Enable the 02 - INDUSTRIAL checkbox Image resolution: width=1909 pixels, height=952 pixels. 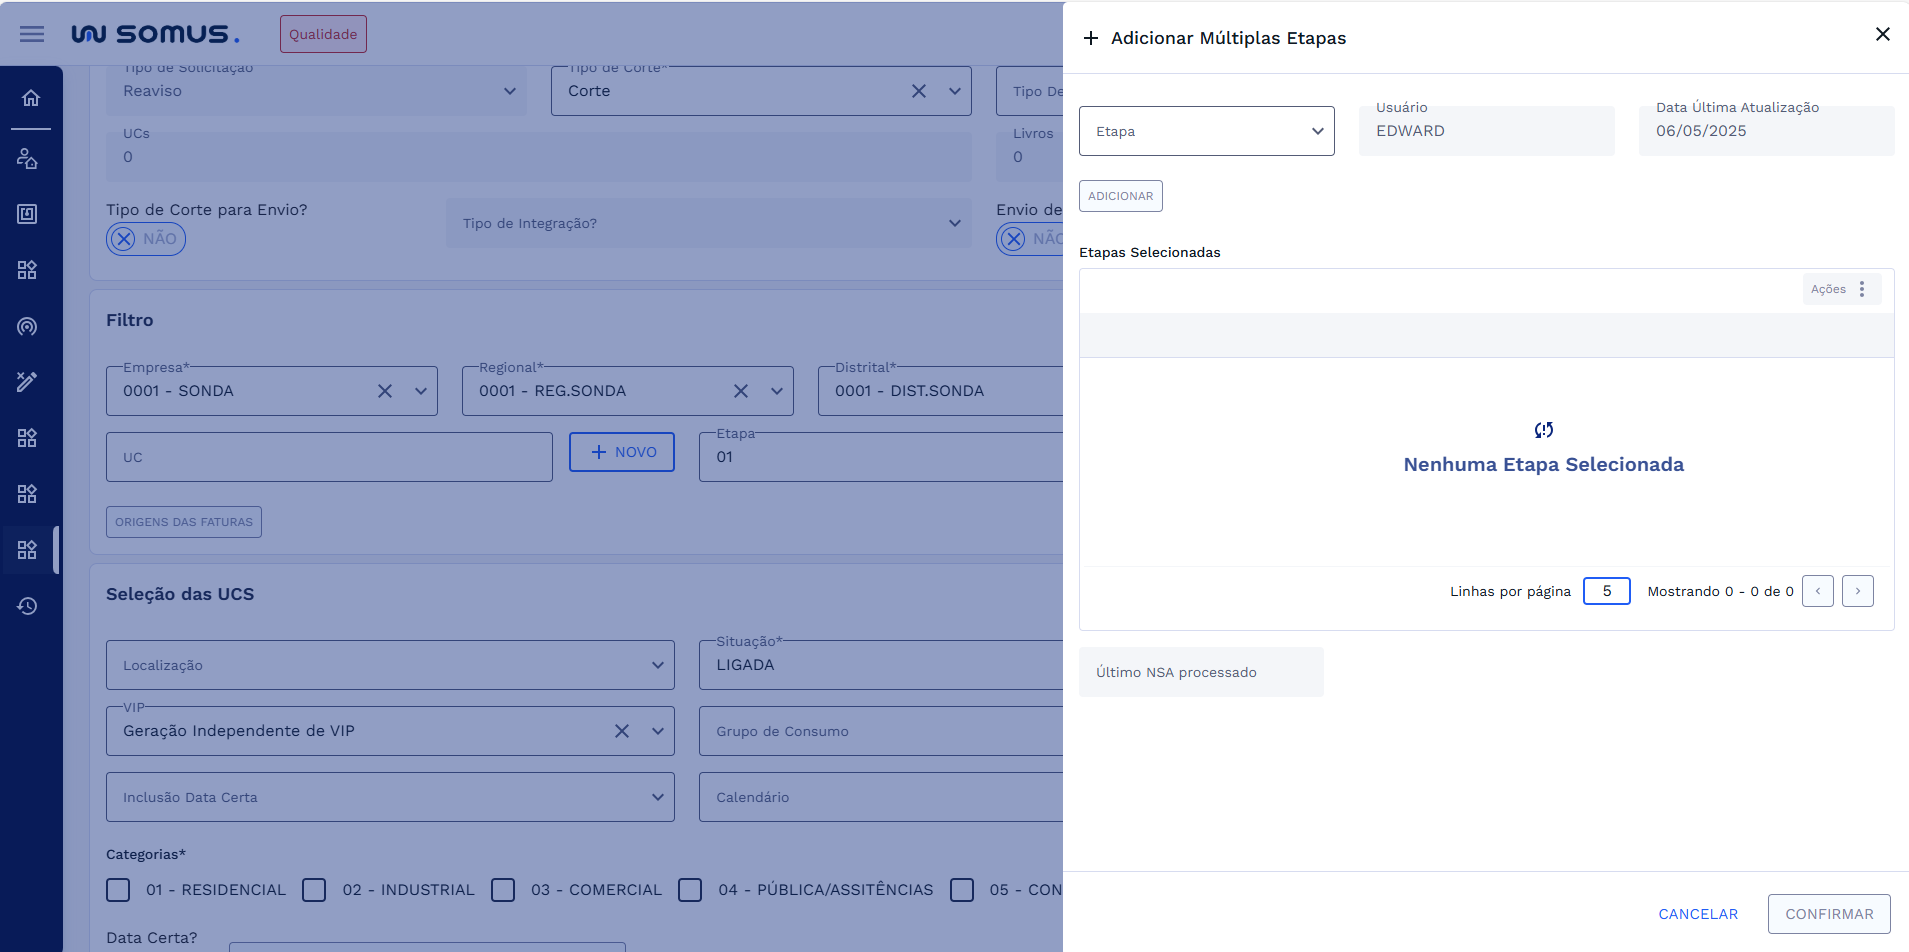[x=314, y=890]
